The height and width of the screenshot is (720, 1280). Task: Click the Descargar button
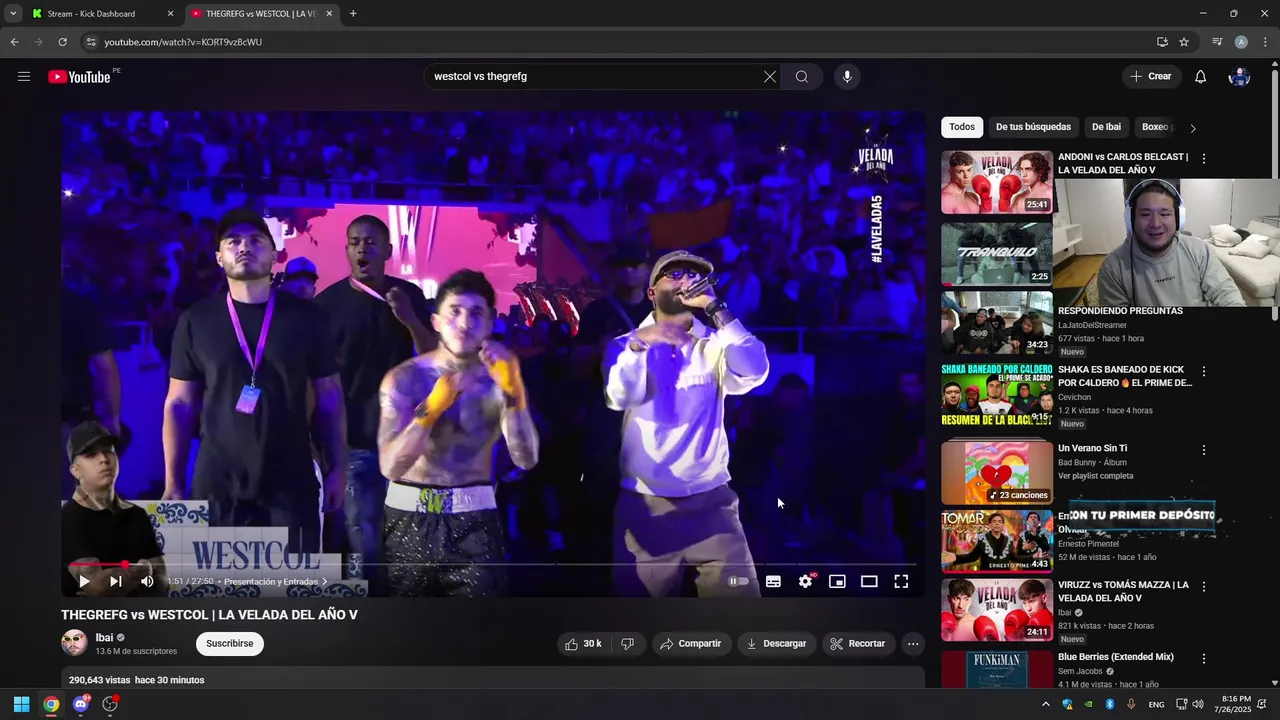(776, 644)
